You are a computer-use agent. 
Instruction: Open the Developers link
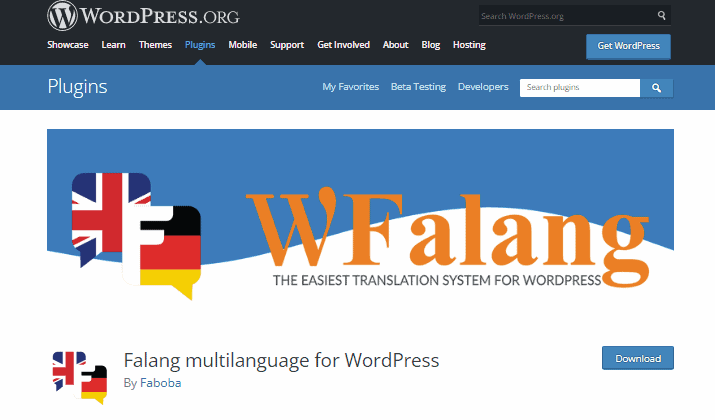tap(483, 87)
